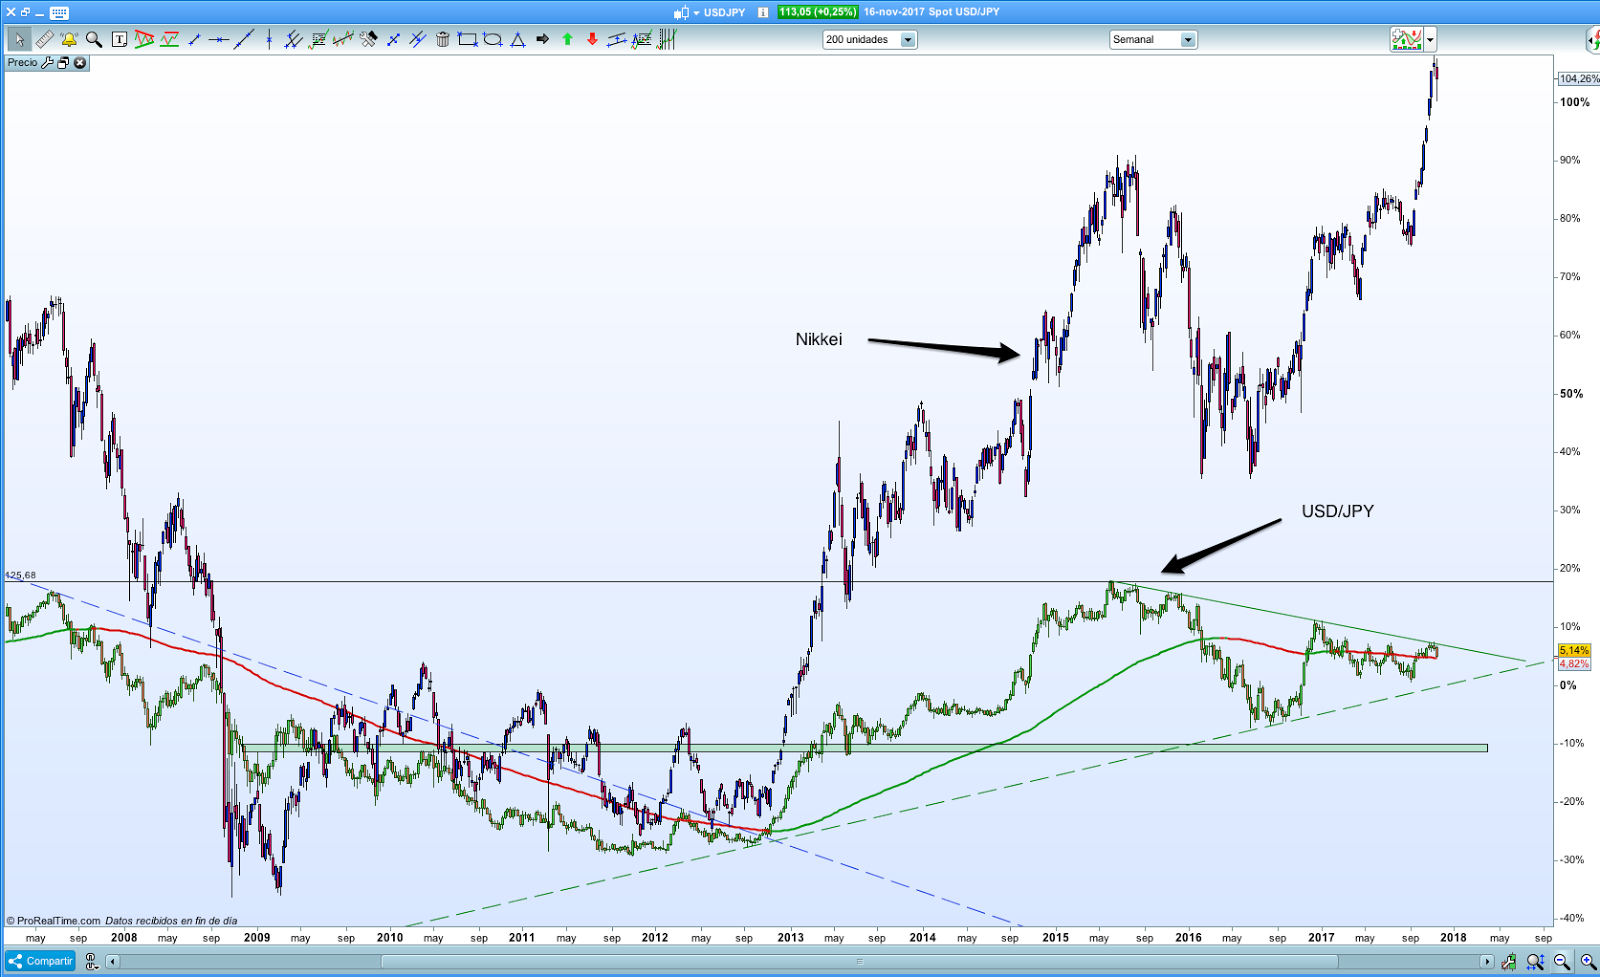Image resolution: width=1600 pixels, height=977 pixels.
Task: Open the chart style icon beside USDJPY
Action: tap(681, 13)
